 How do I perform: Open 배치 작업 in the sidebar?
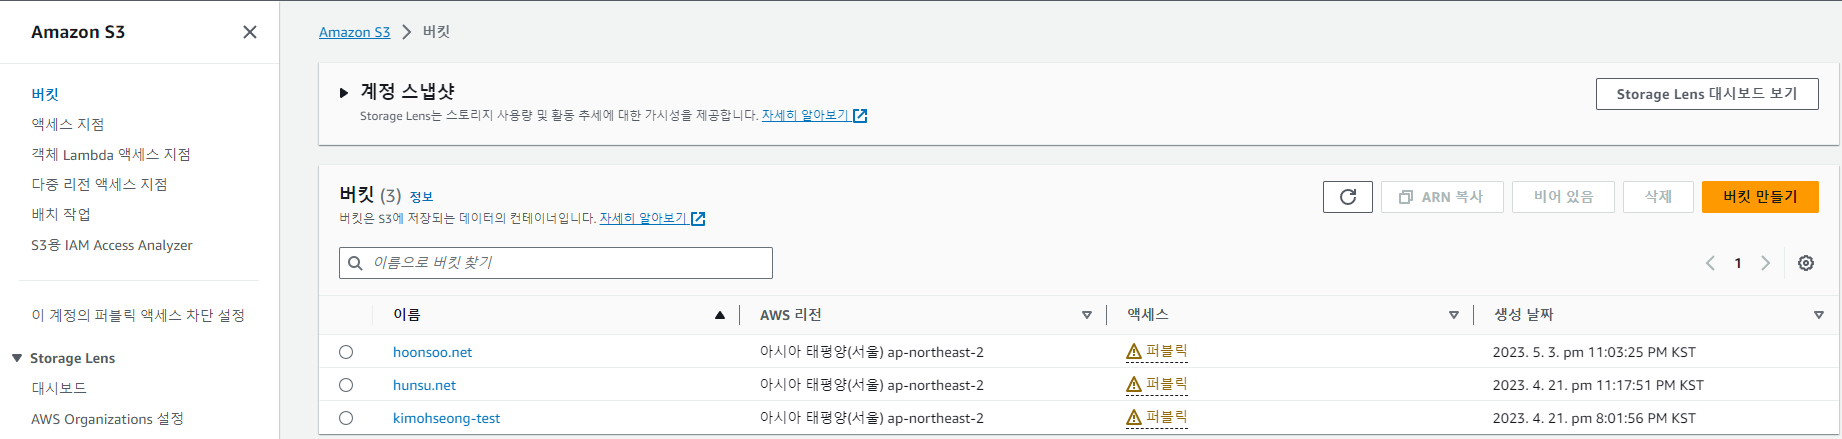coord(61,214)
